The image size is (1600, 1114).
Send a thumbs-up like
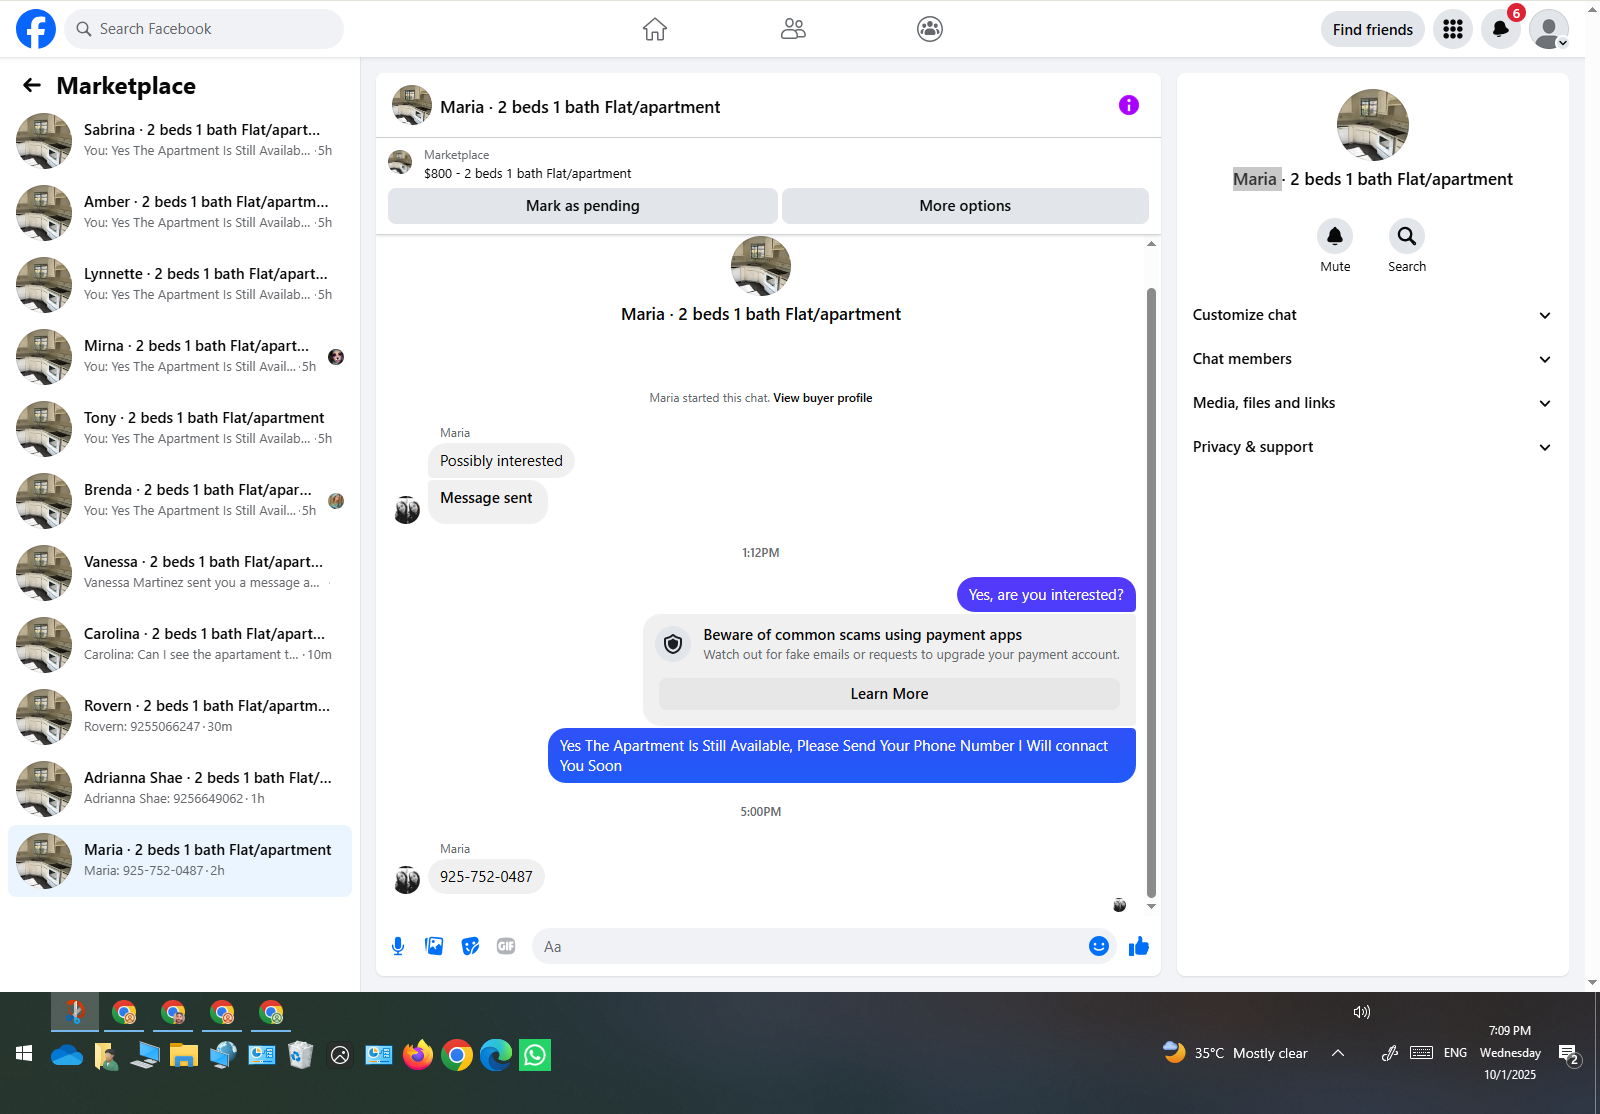1139,946
